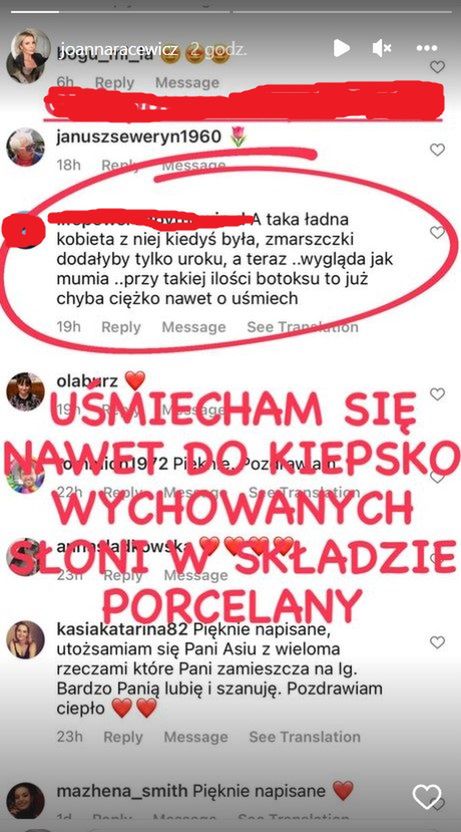Like the olaburz comment
Image resolution: width=461 pixels, height=832 pixels.
pyautogui.click(x=437, y=394)
